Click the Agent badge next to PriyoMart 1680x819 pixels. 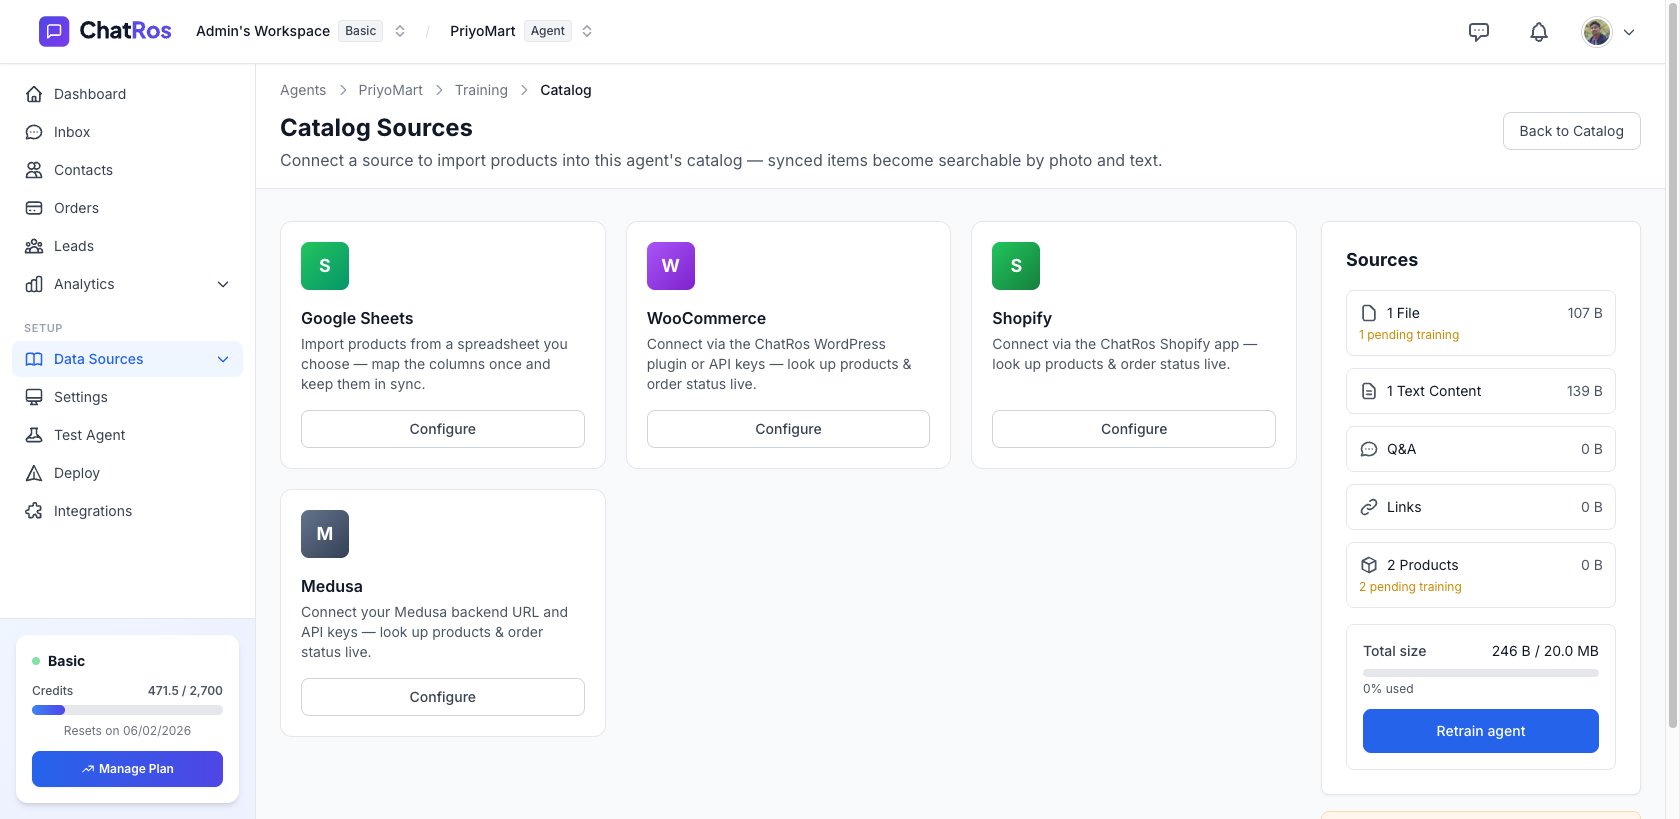[548, 31]
